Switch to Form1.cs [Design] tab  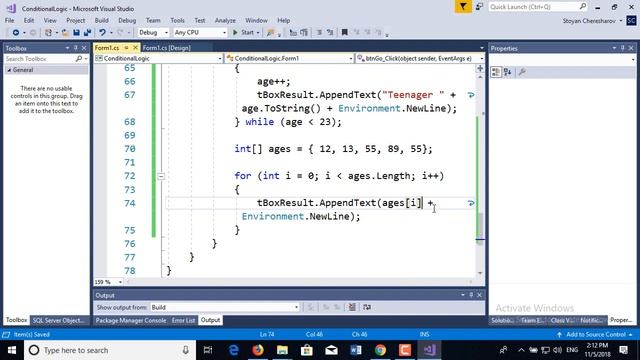(167, 48)
